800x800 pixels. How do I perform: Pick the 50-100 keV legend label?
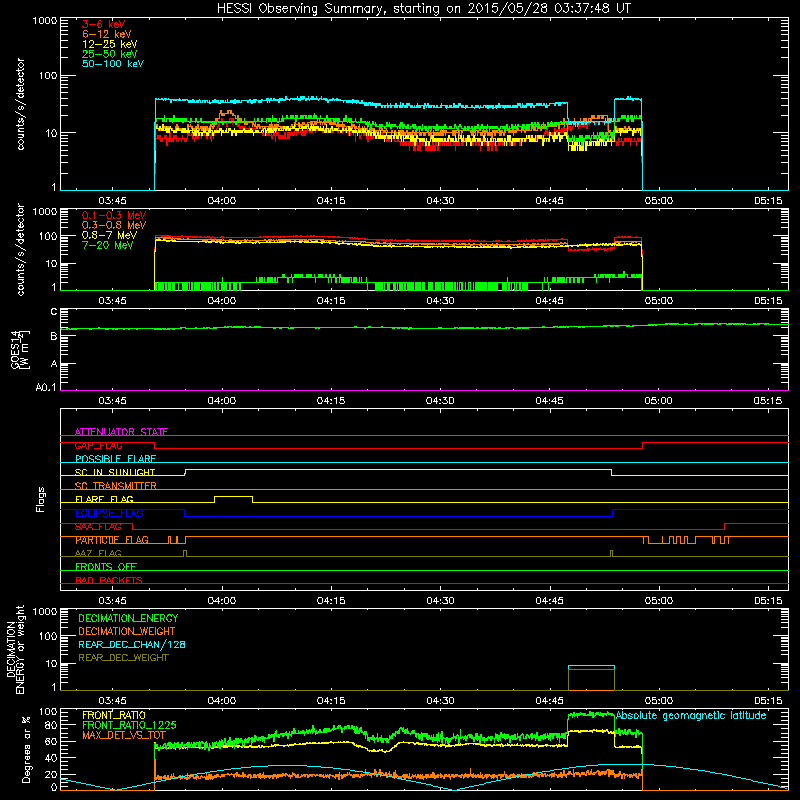coord(113,63)
